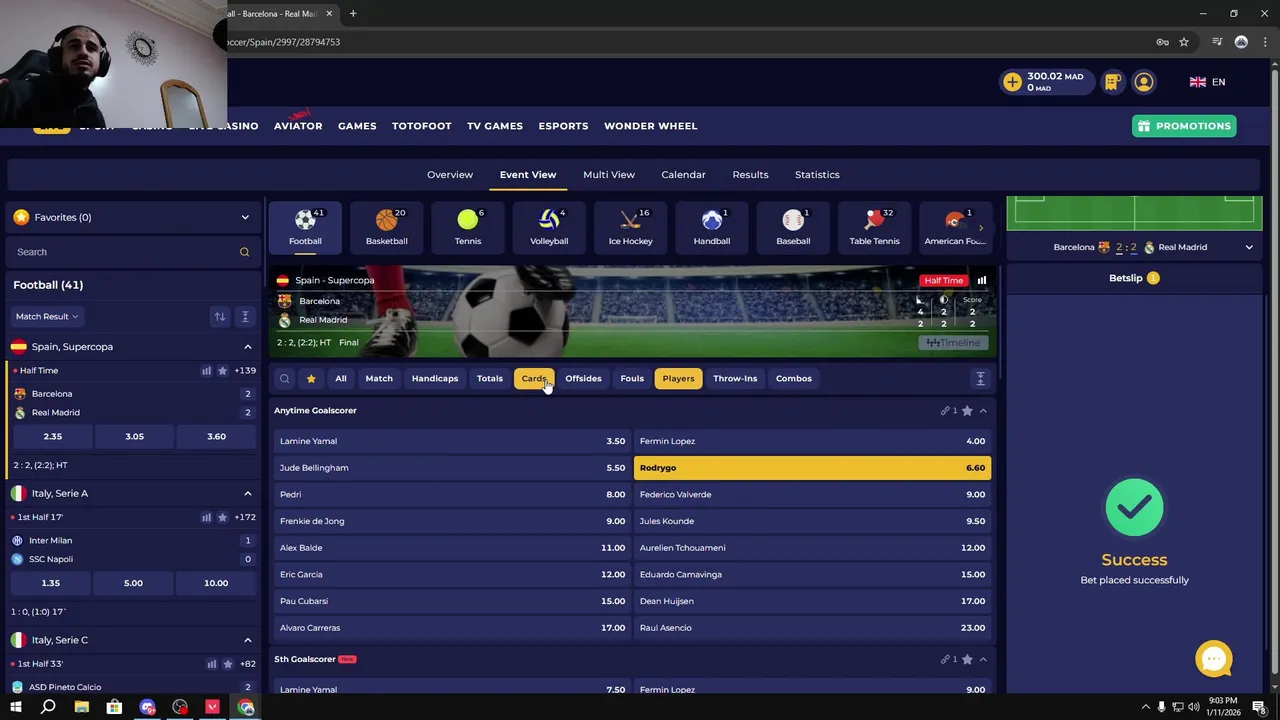Collapse the Italy, Serie A league

(x=248, y=494)
